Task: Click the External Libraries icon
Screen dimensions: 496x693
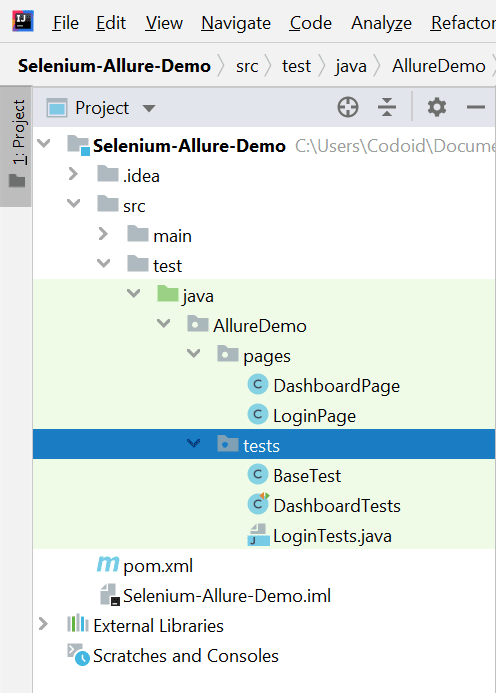Action: click(x=78, y=624)
